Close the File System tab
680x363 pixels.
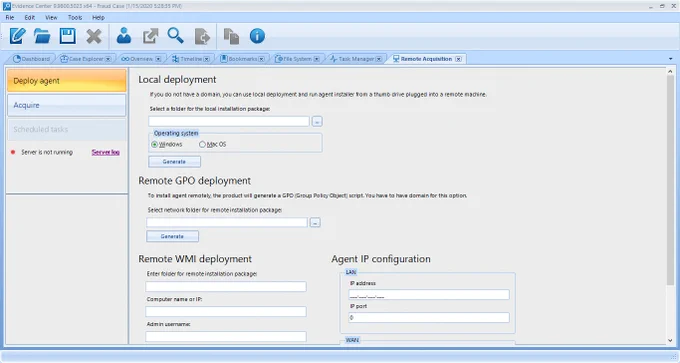coord(317,59)
